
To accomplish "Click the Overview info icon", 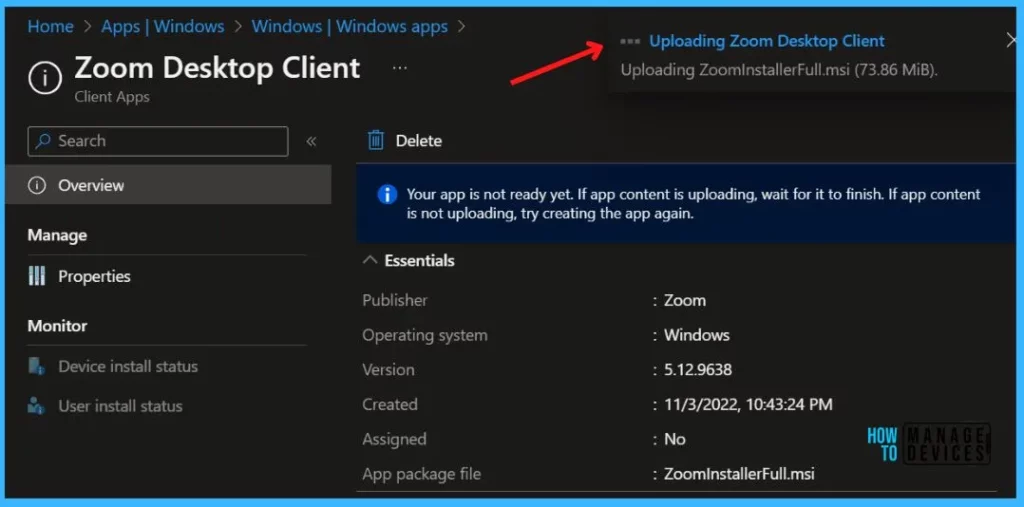I will pos(37,186).
